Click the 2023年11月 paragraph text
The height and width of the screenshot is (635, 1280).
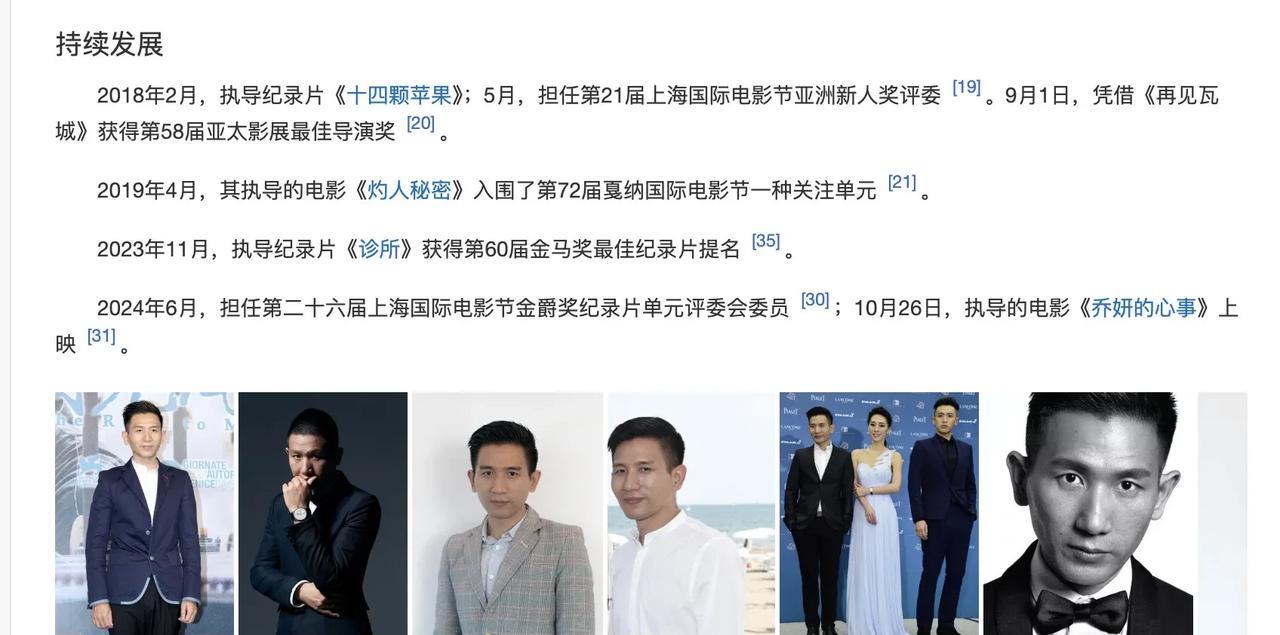point(447,249)
